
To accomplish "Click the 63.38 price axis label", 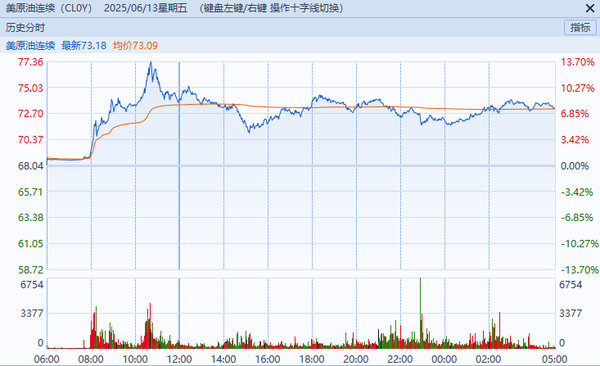I will coord(31,217).
